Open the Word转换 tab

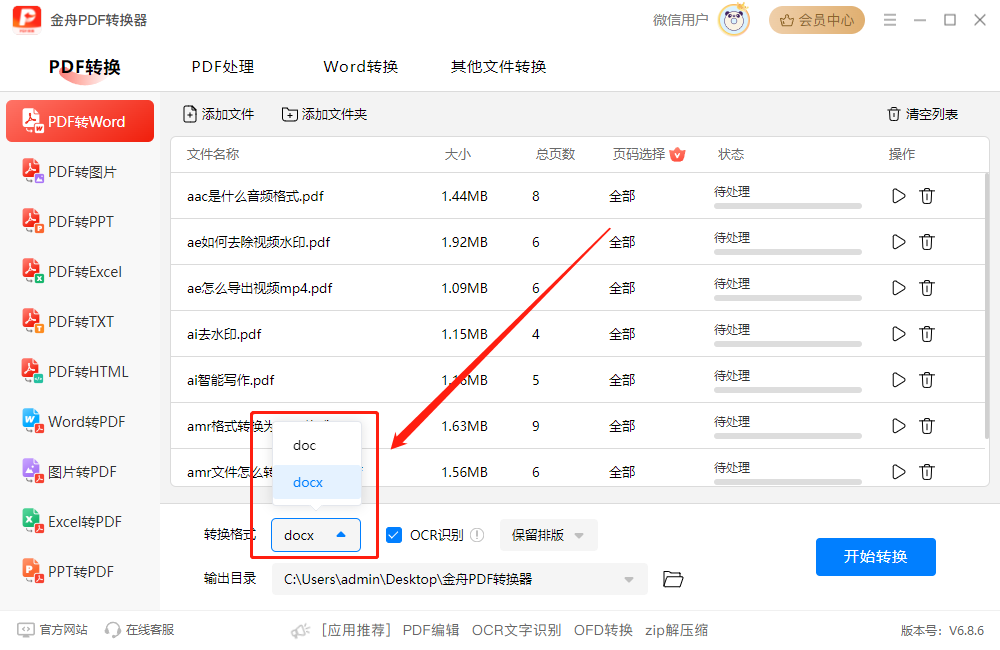[x=360, y=67]
